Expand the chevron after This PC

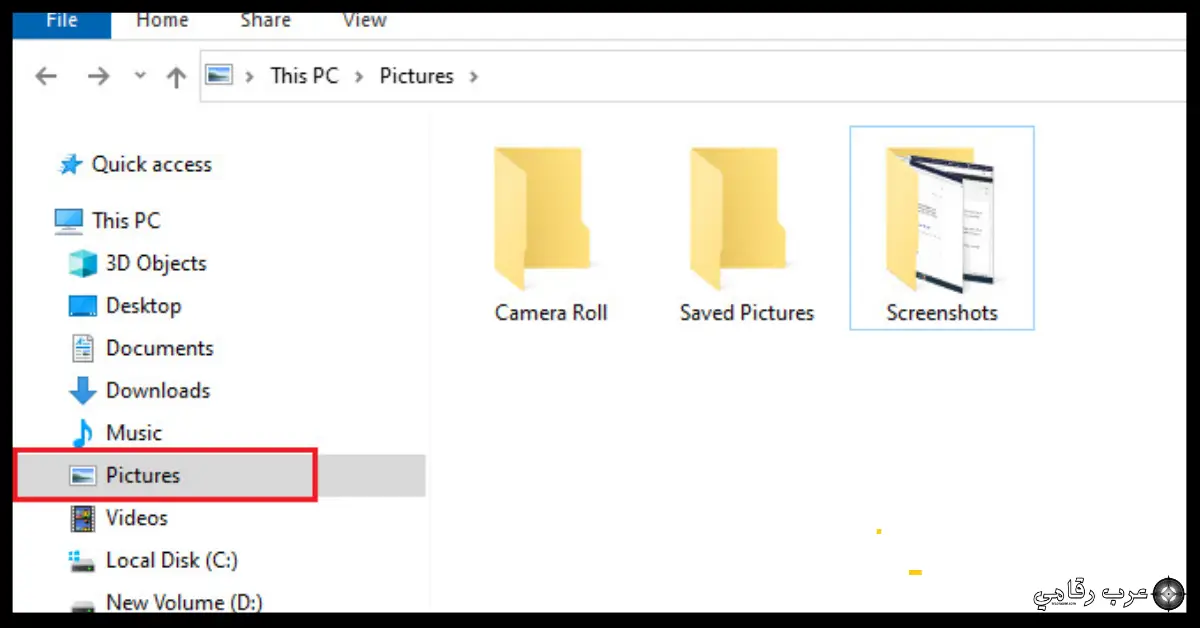359,76
